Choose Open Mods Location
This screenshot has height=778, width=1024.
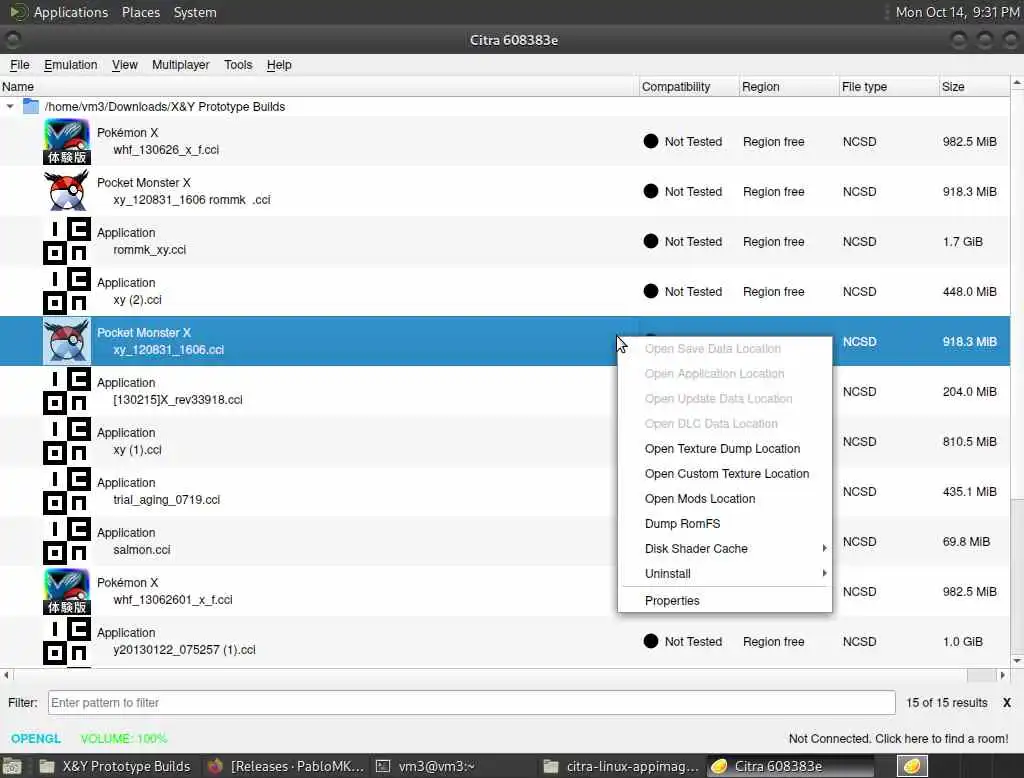pyautogui.click(x=725, y=498)
